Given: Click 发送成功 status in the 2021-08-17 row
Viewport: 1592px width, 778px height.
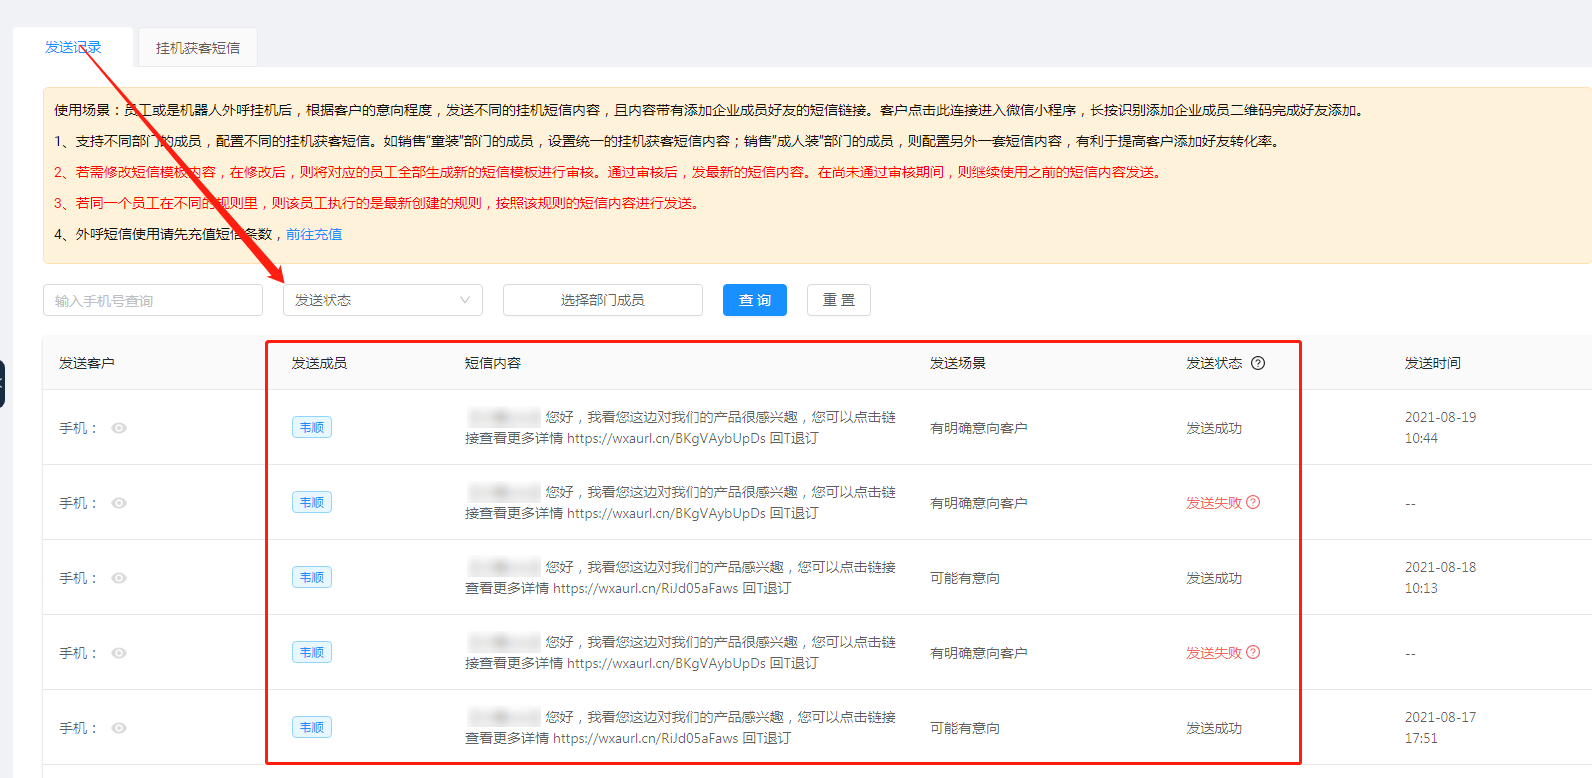Looking at the screenshot, I should click(x=1214, y=728).
